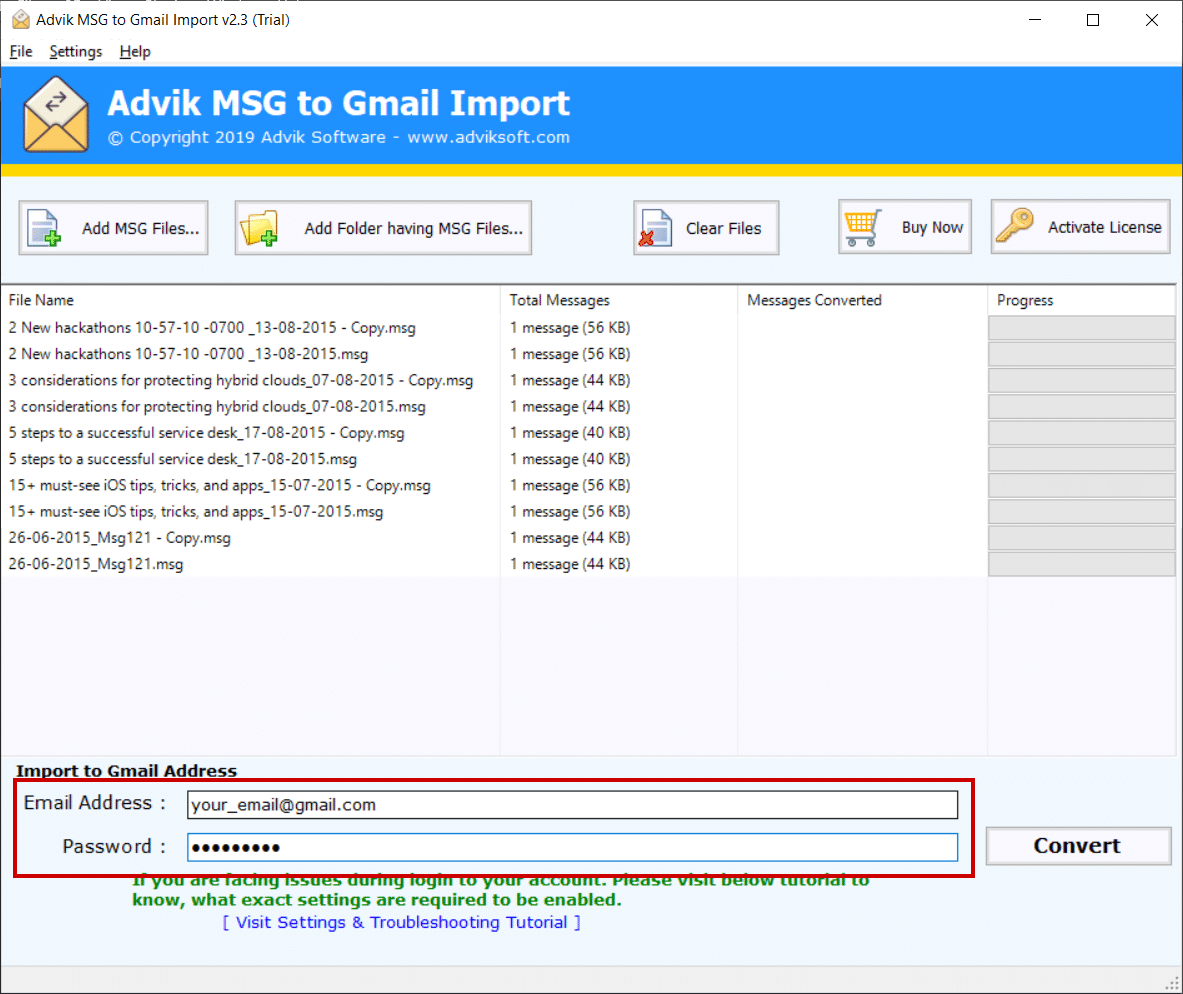Image resolution: width=1183 pixels, height=994 pixels.
Task: Click the Buy Now button label
Action: 933,227
